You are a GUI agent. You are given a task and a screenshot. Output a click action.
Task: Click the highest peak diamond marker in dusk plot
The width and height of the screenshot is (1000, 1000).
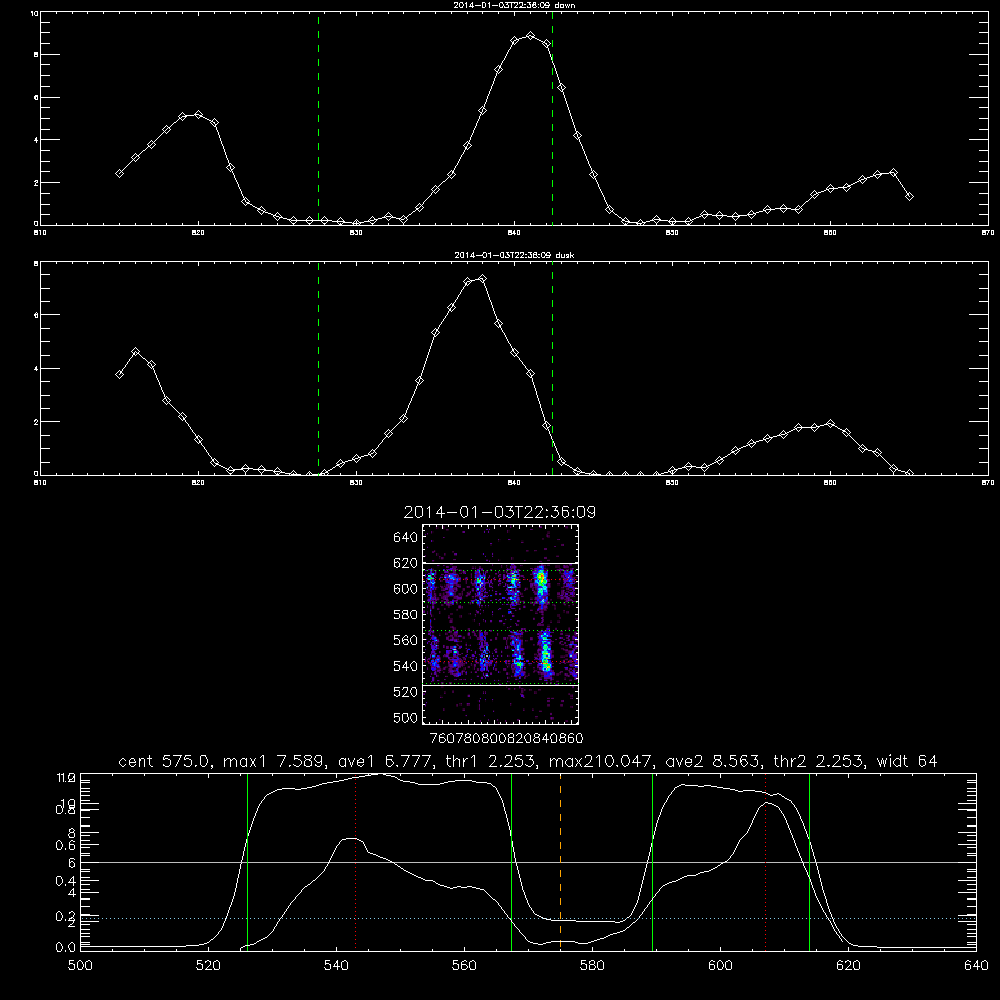tap(483, 279)
